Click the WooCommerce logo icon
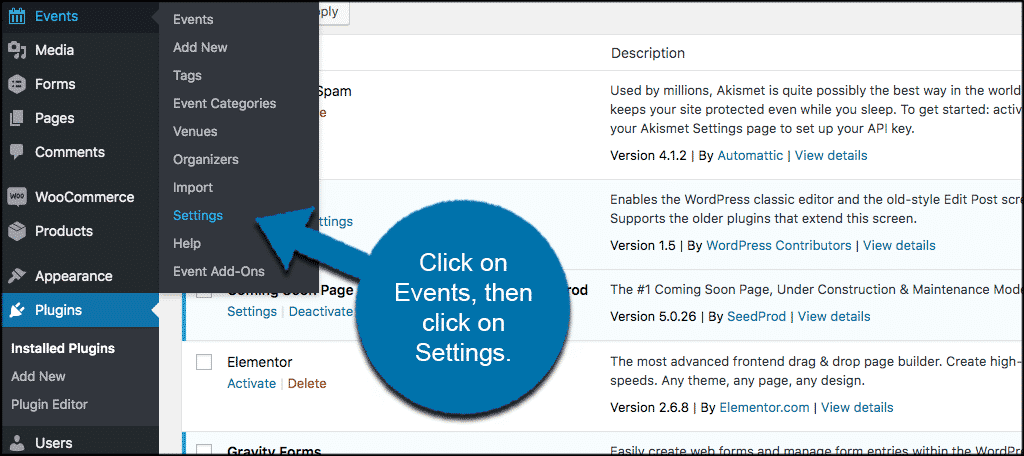1024x456 pixels. (x=17, y=197)
